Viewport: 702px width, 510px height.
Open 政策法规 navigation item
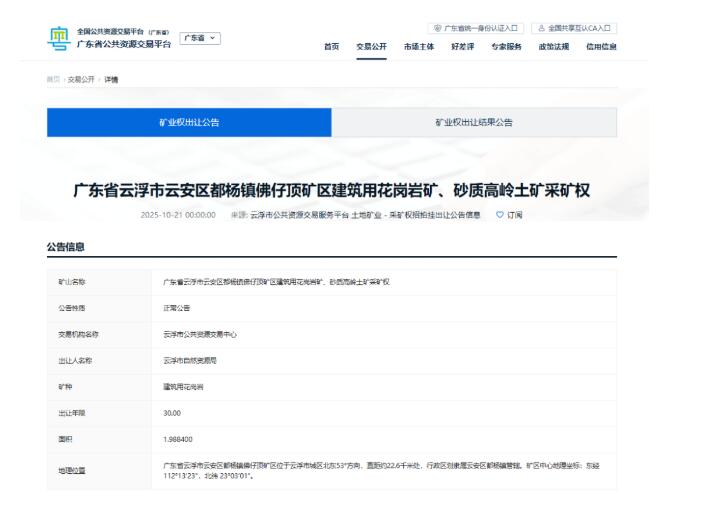(x=553, y=47)
